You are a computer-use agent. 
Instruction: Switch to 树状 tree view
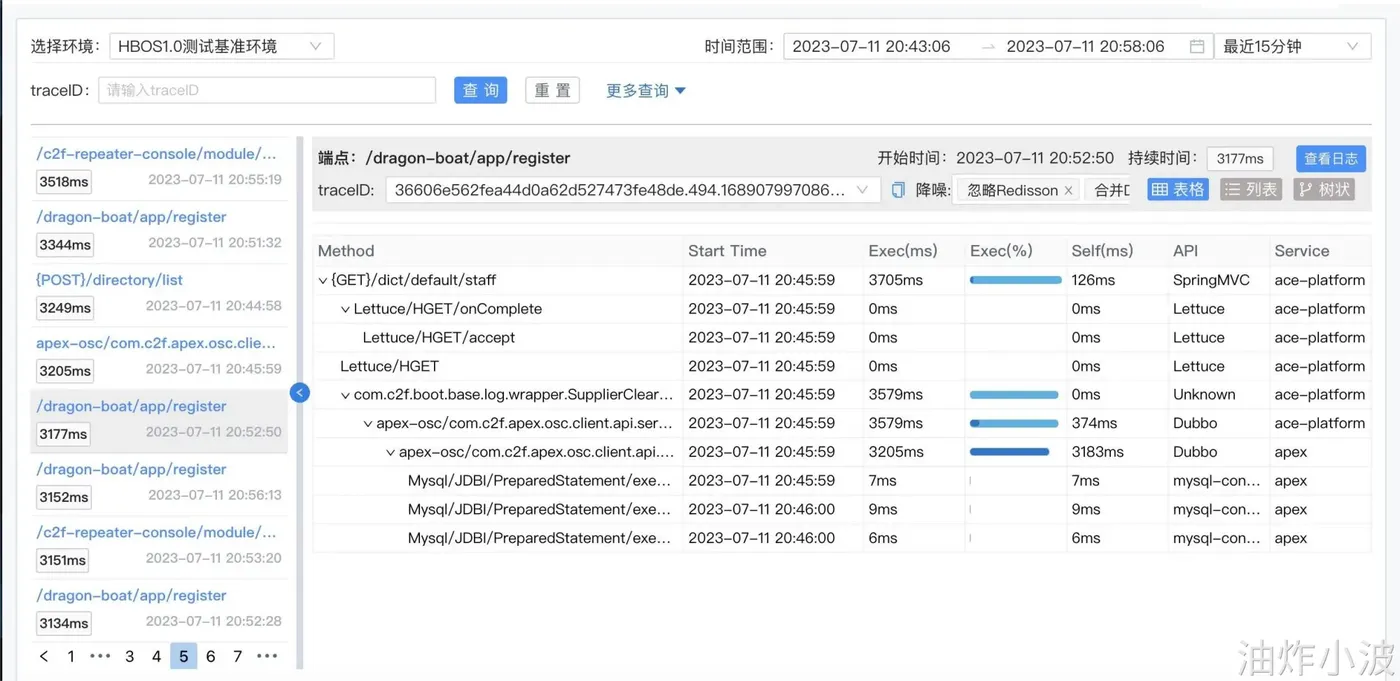coord(1324,189)
